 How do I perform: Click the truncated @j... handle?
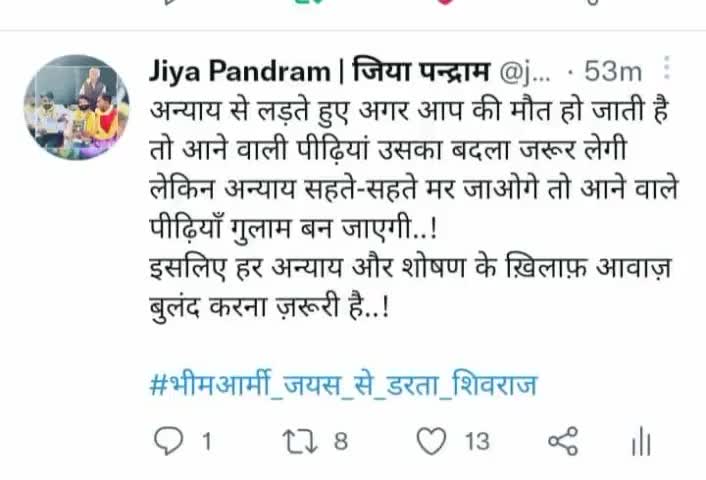(x=525, y=72)
